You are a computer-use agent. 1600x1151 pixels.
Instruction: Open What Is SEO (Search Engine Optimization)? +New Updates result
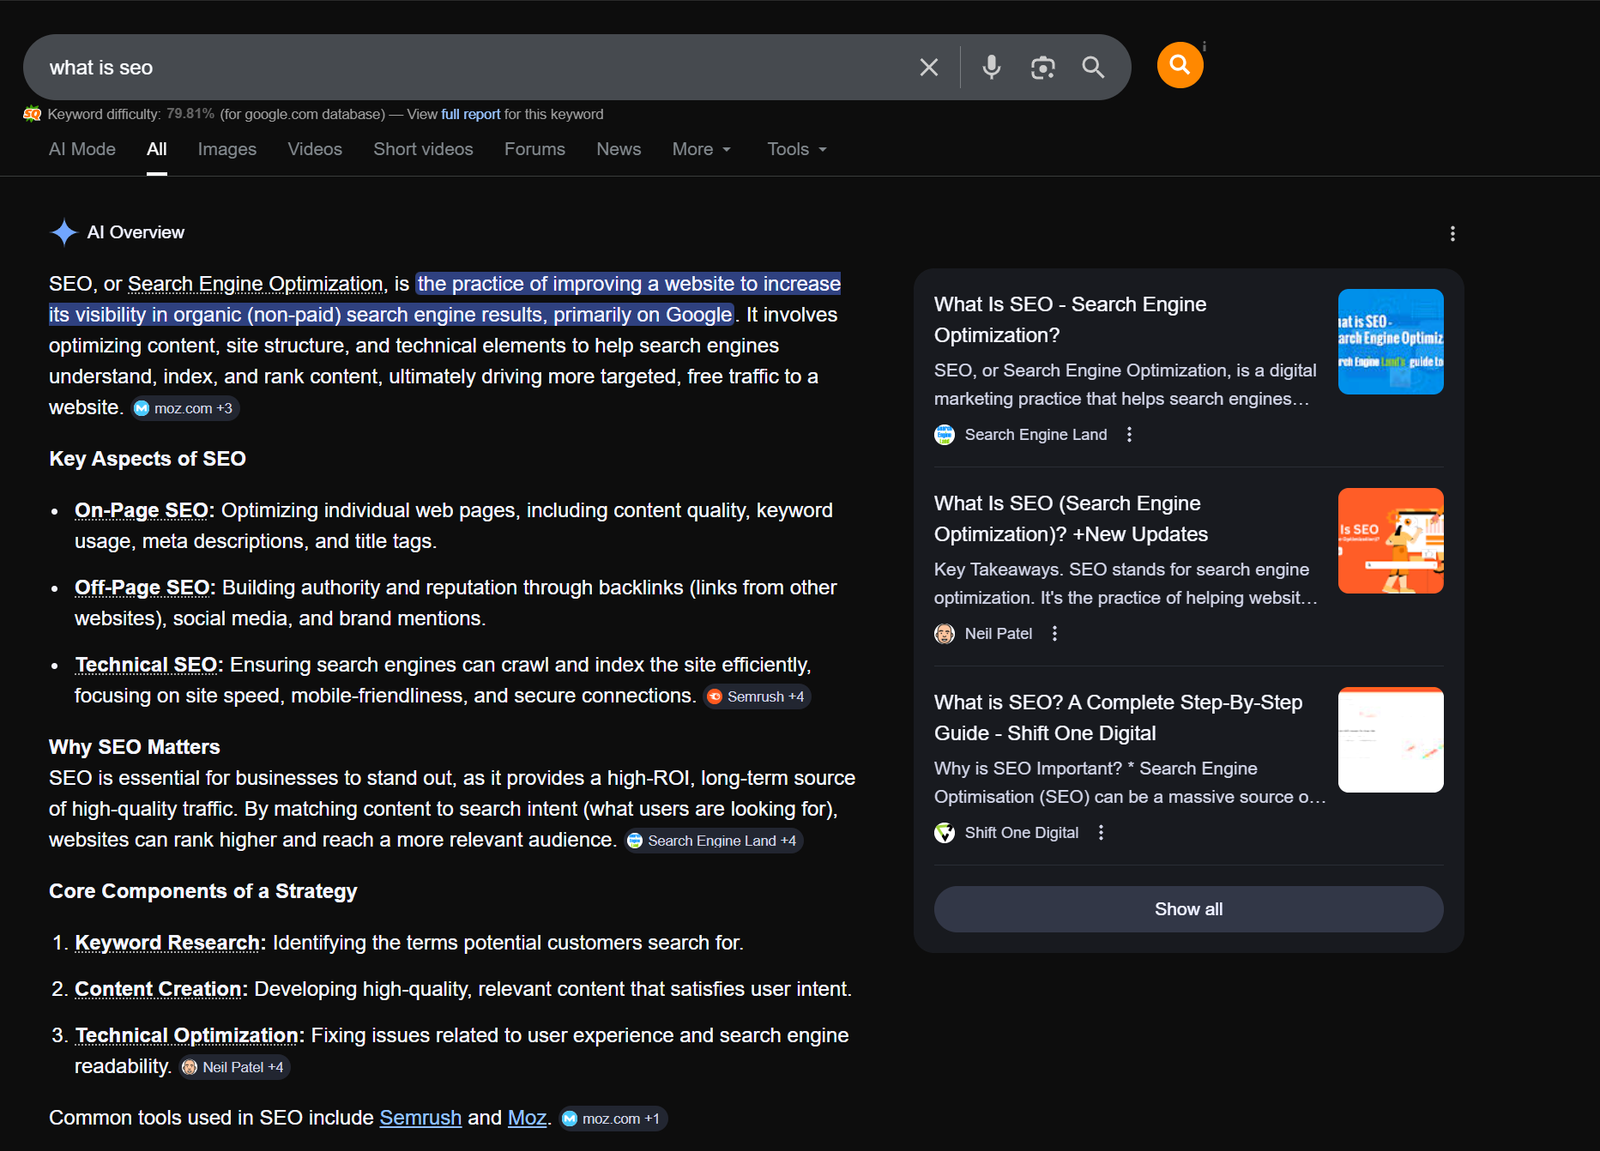pyautogui.click(x=1071, y=518)
